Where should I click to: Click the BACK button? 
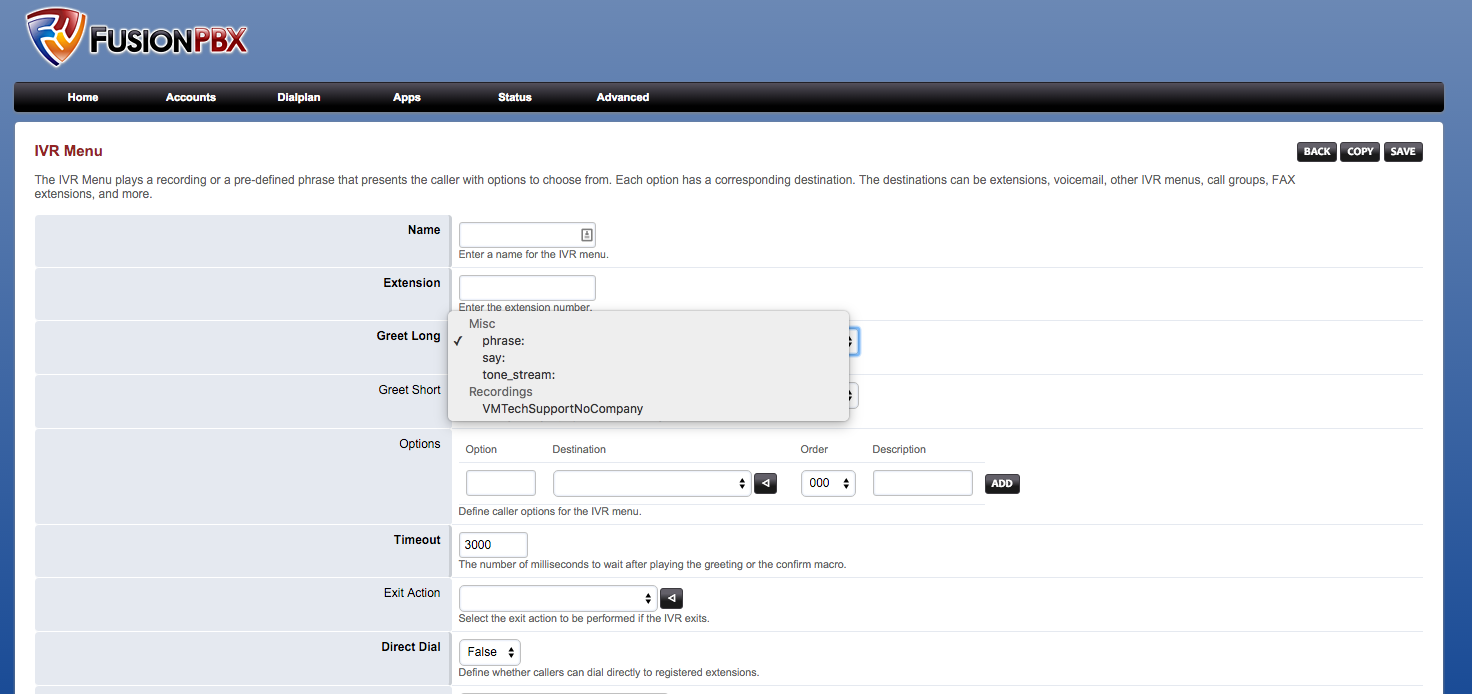click(x=1317, y=152)
